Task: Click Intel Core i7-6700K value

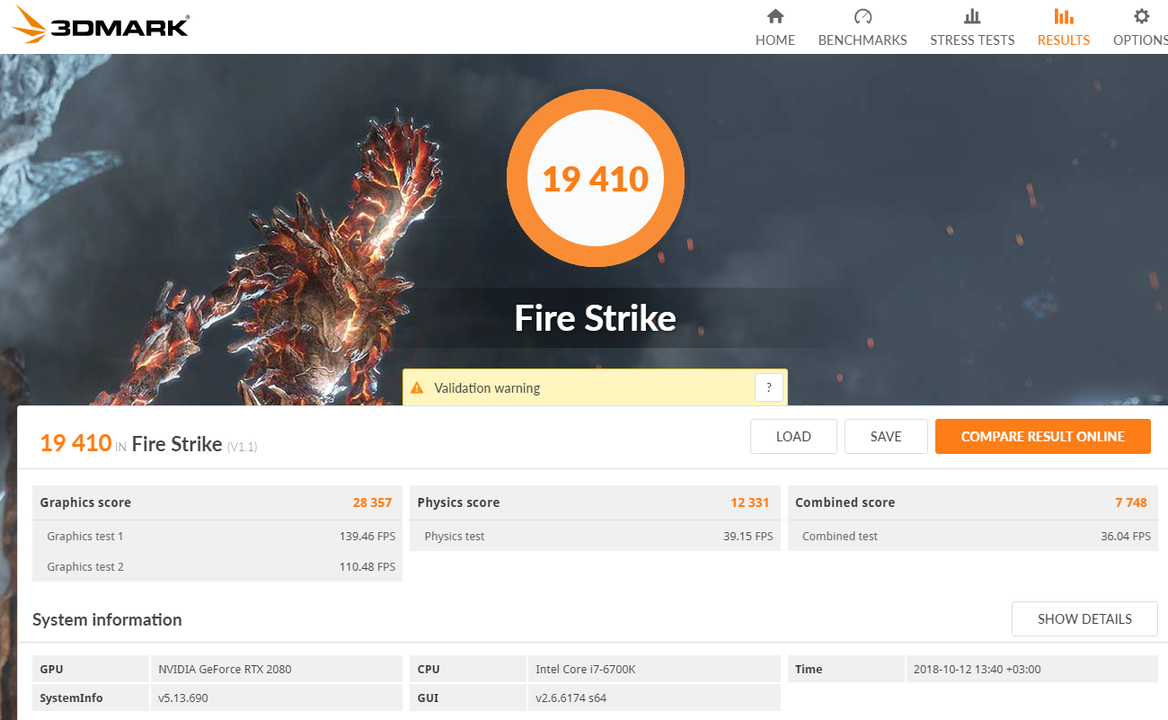Action: point(585,669)
